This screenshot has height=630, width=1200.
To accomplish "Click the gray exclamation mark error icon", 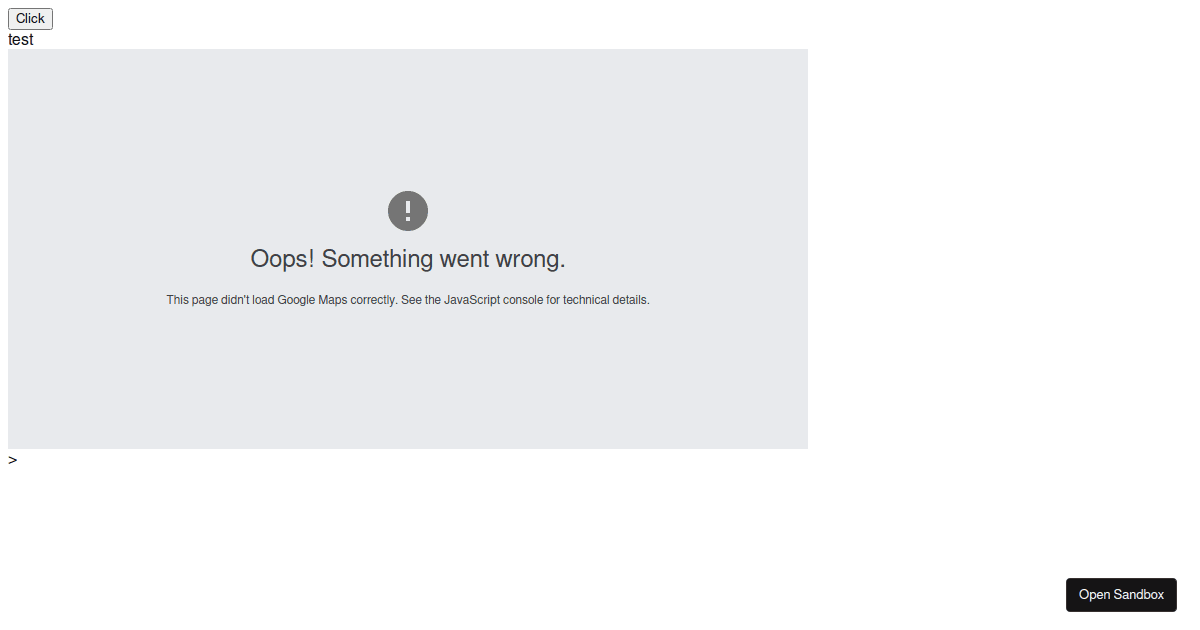I will point(408,211).
